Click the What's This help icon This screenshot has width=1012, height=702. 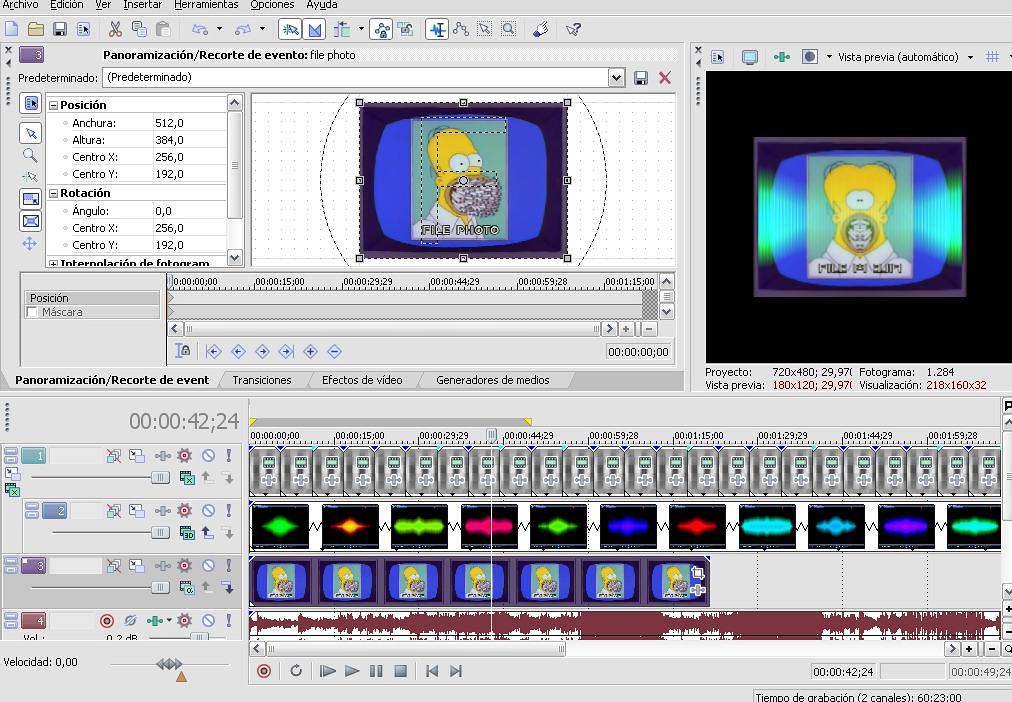point(572,29)
